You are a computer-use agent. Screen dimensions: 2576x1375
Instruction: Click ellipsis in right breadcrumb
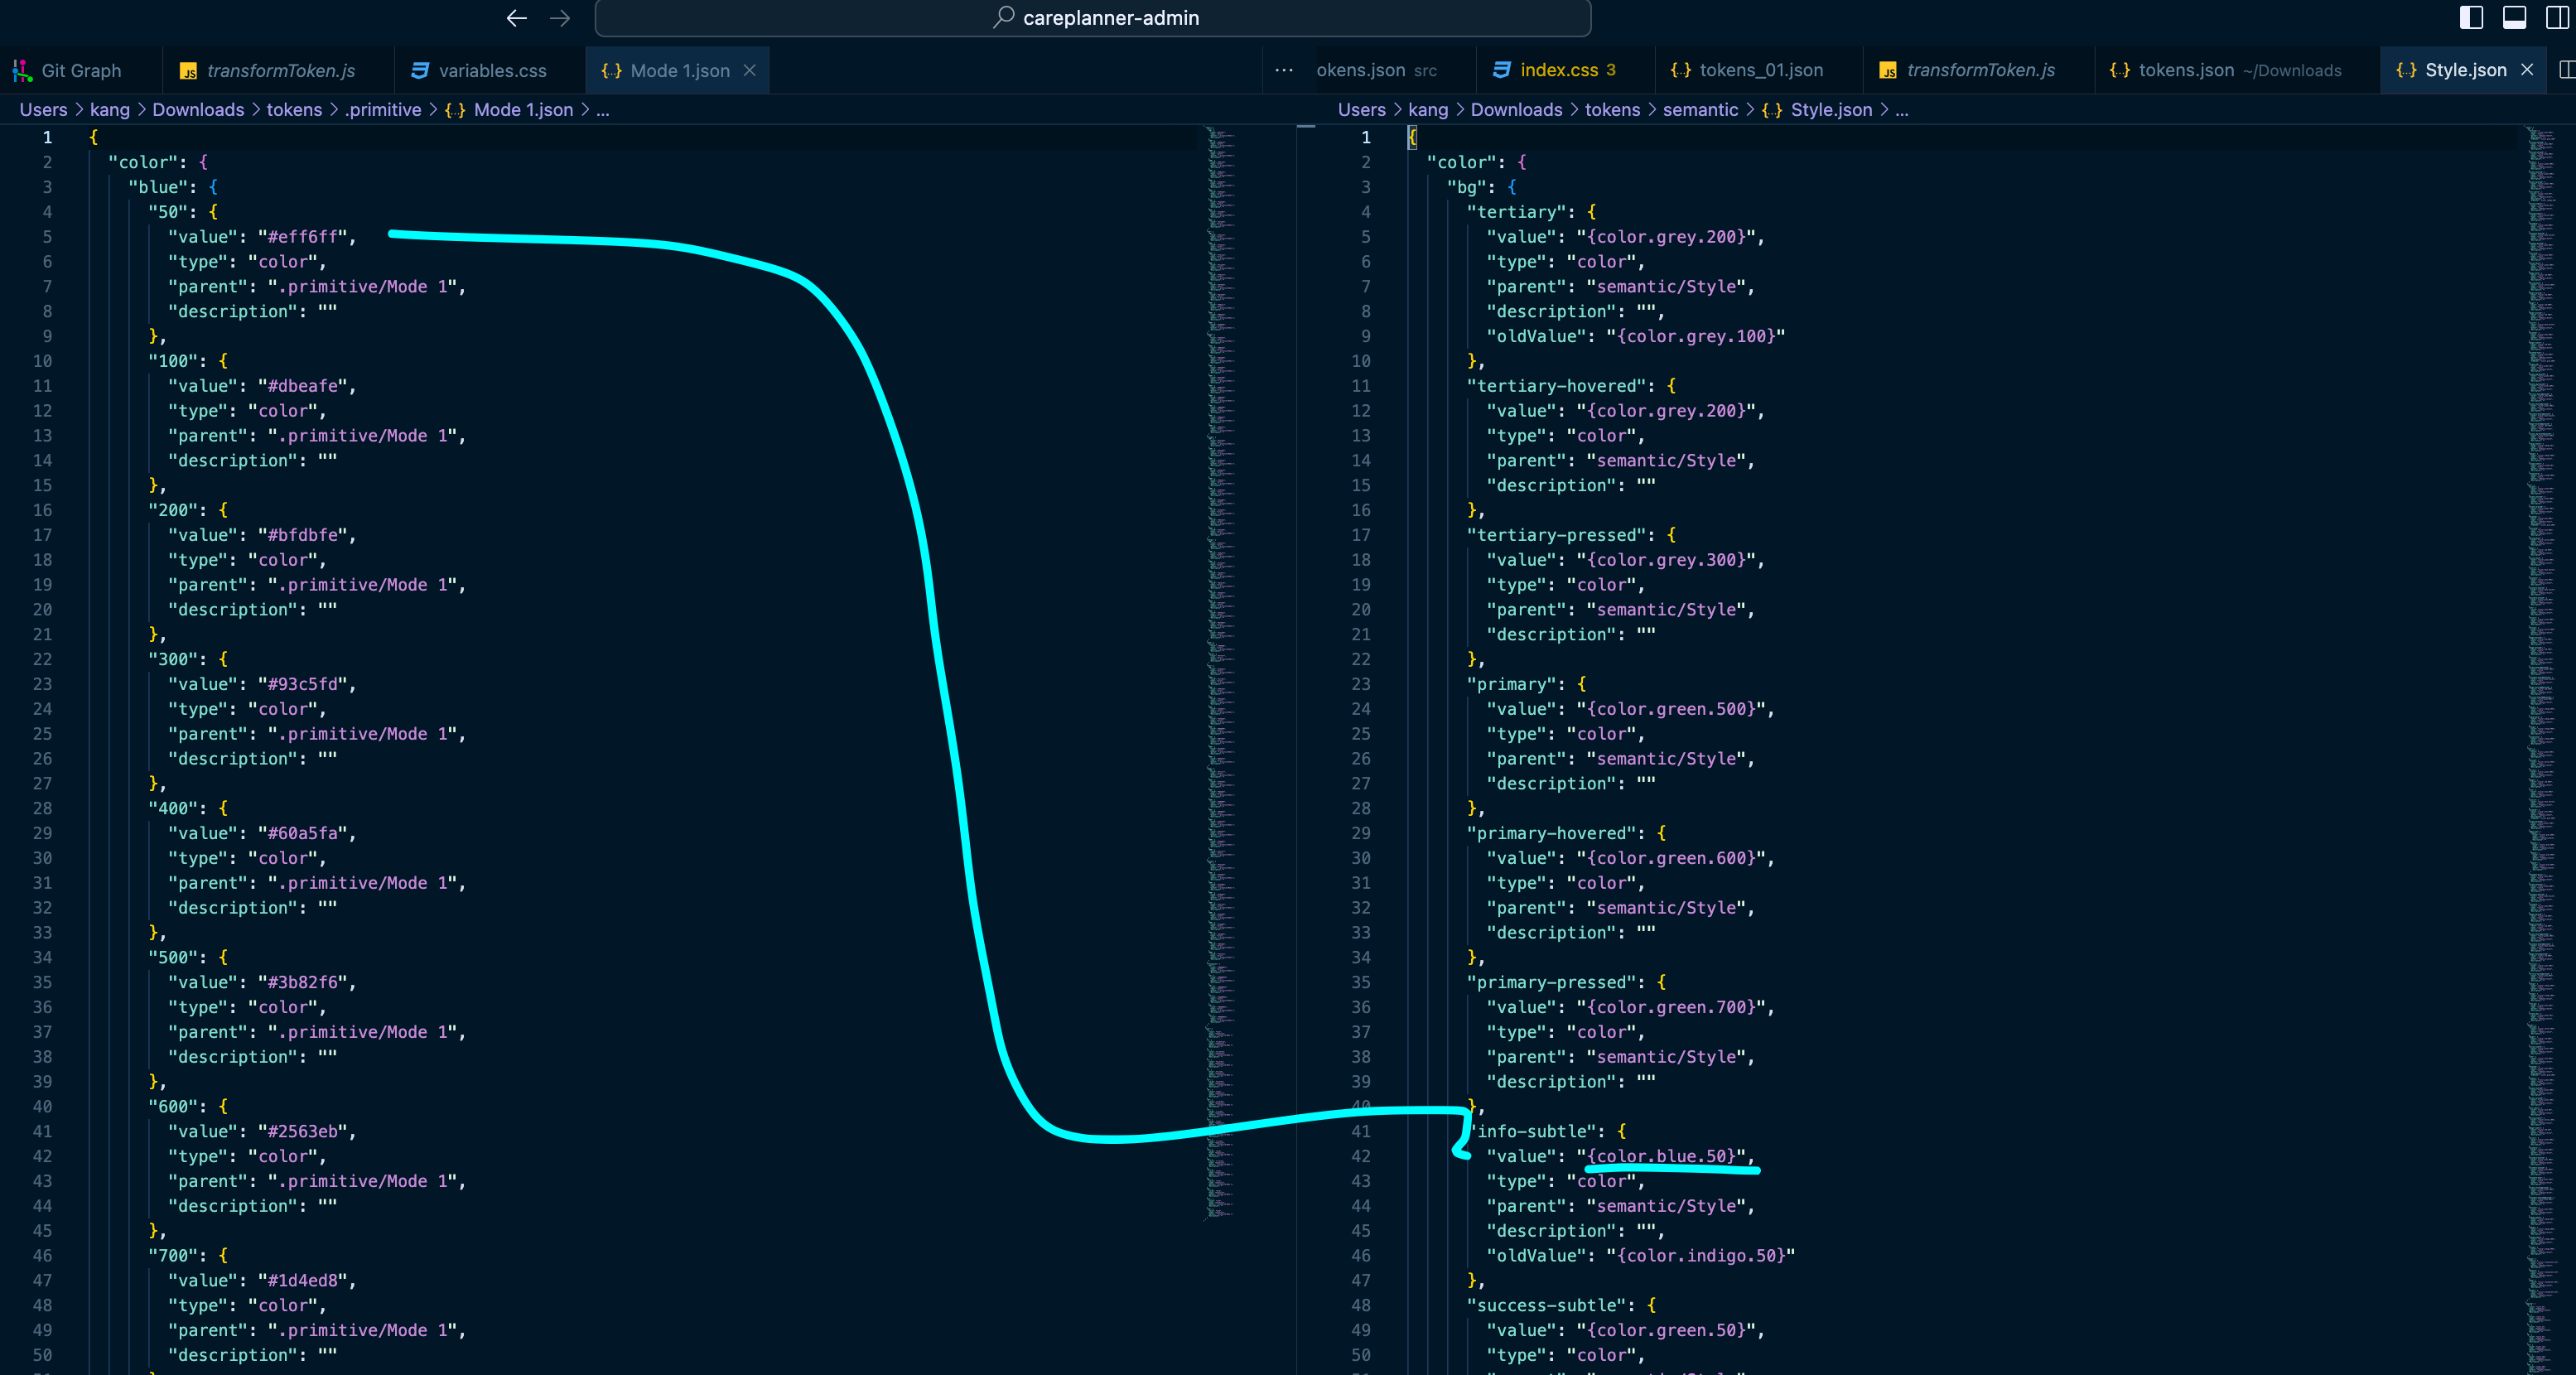(x=1902, y=110)
